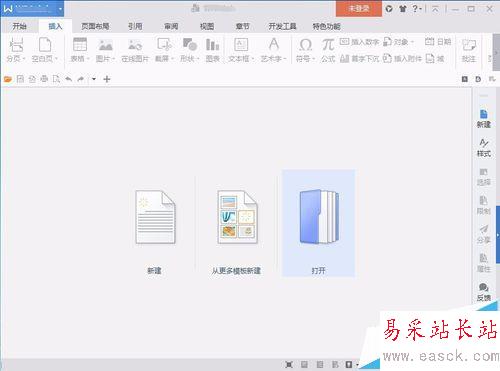Open the 特色功能 tab
Viewport: 500px width, 371px height.
point(326,26)
